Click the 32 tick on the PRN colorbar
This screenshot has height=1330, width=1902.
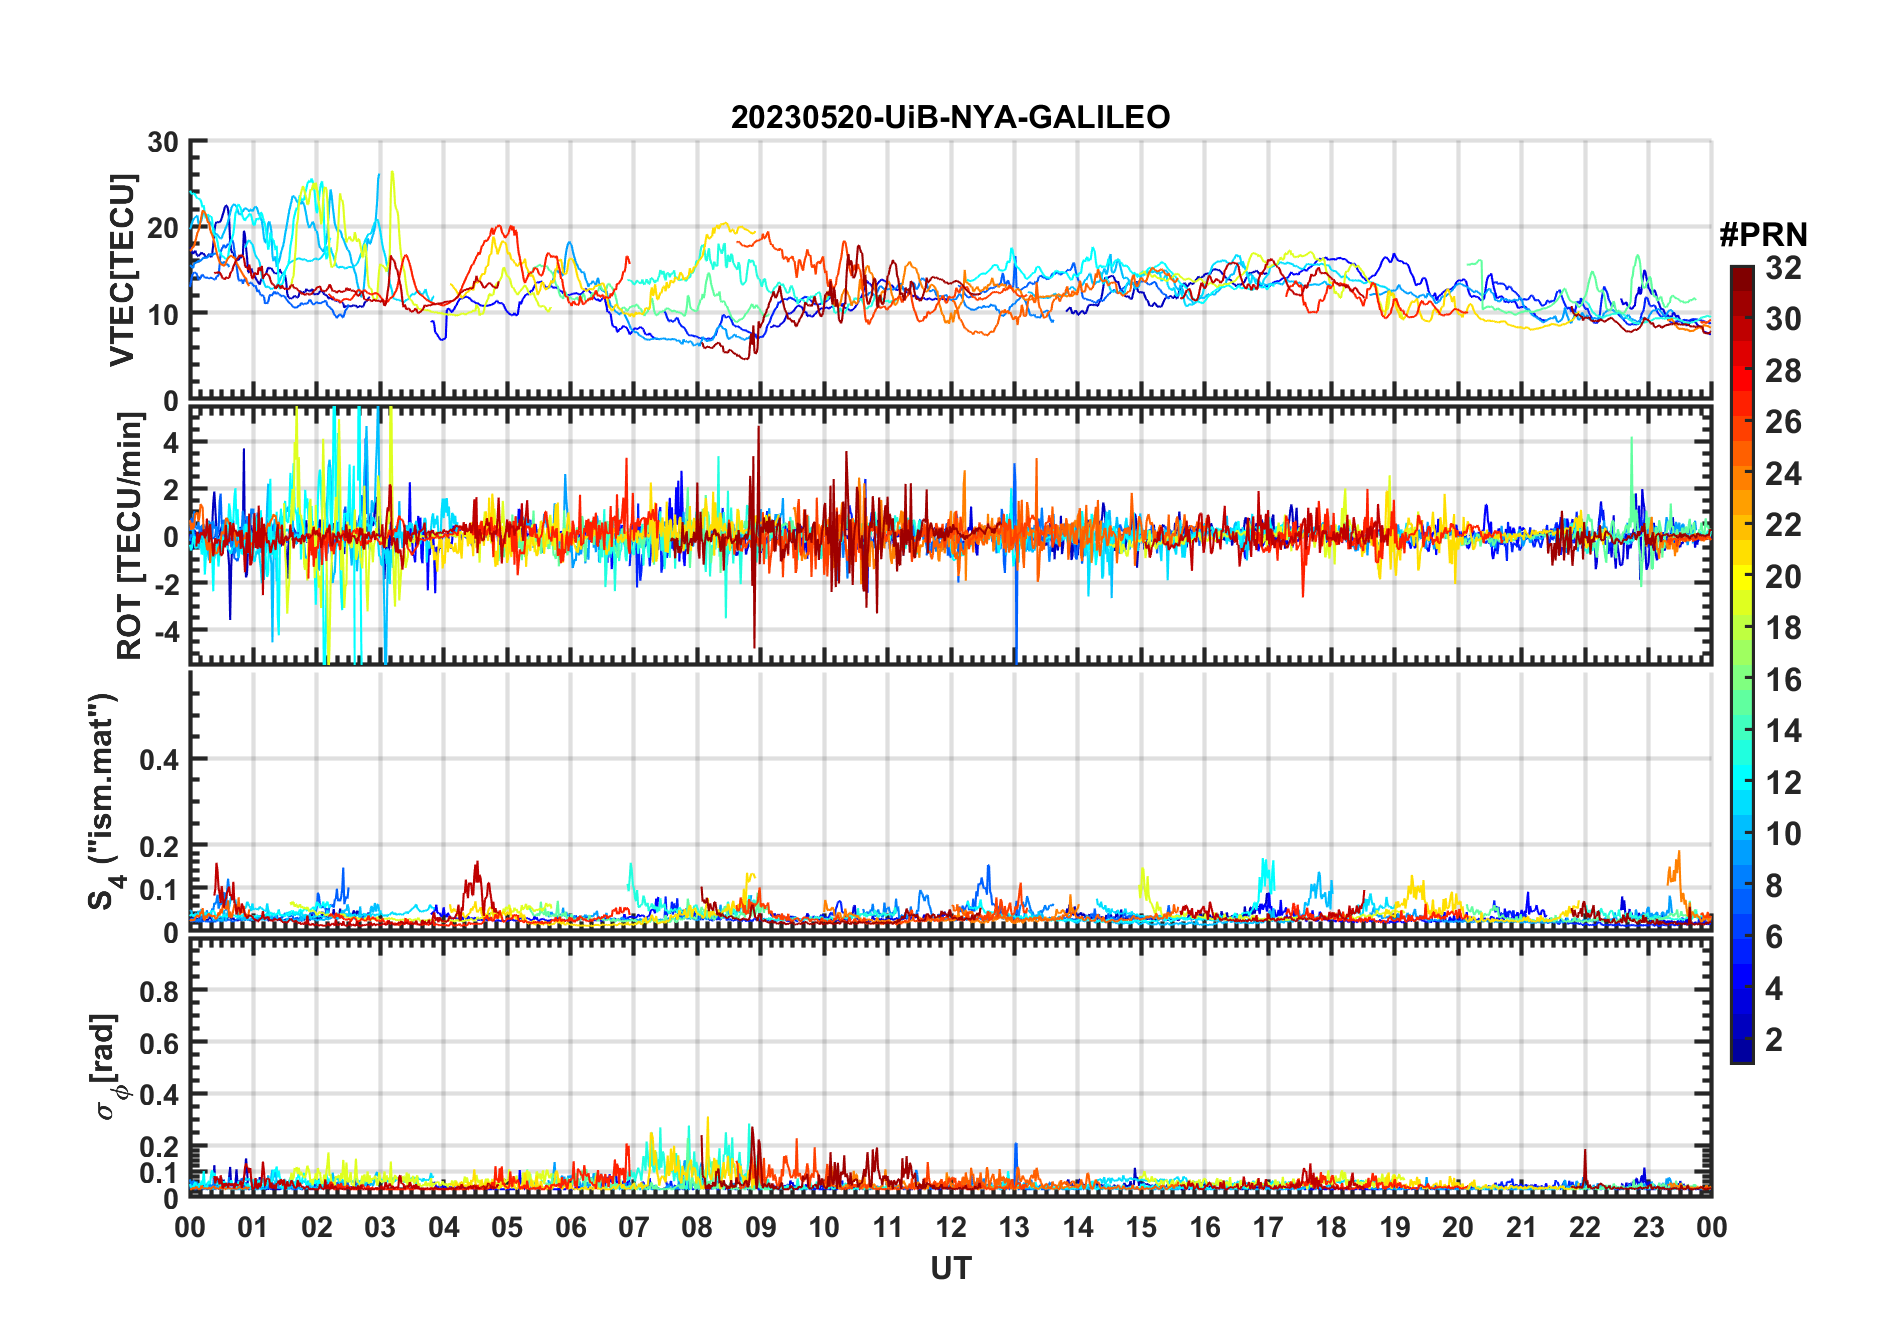pyautogui.click(x=1783, y=268)
